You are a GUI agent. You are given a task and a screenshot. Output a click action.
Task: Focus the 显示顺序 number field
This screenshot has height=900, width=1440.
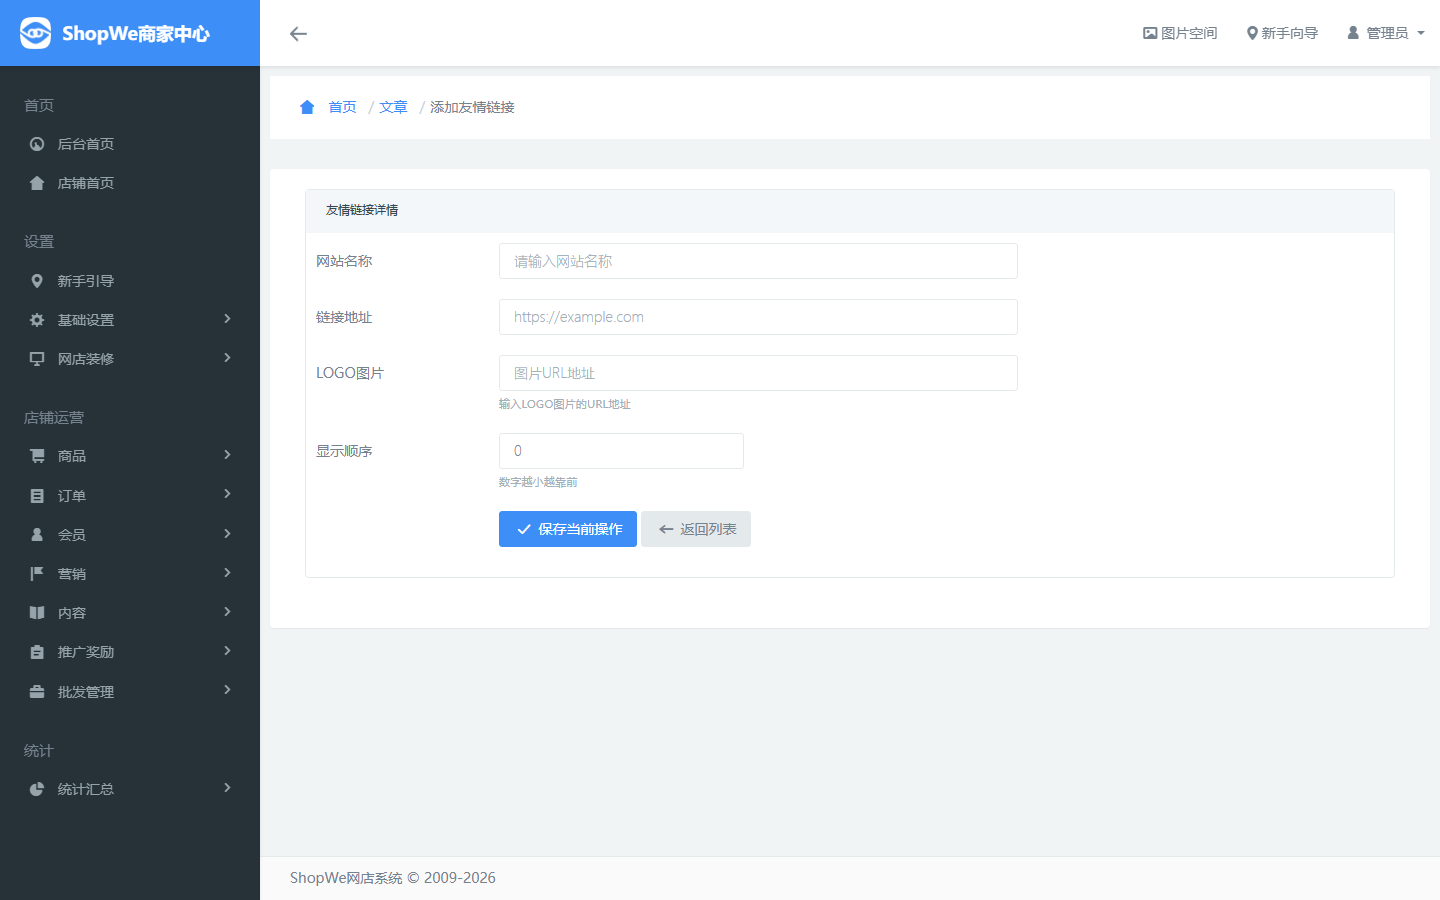(x=621, y=451)
